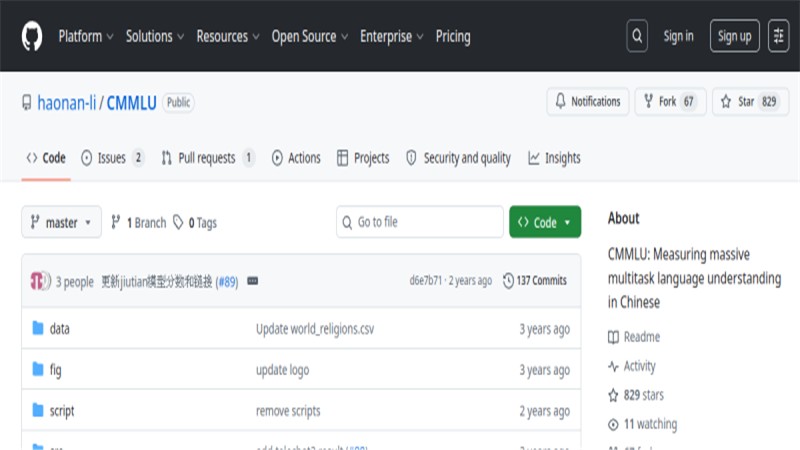The width and height of the screenshot is (800, 450).
Task: Open 'remove scripts' commit message
Action: click(288, 411)
